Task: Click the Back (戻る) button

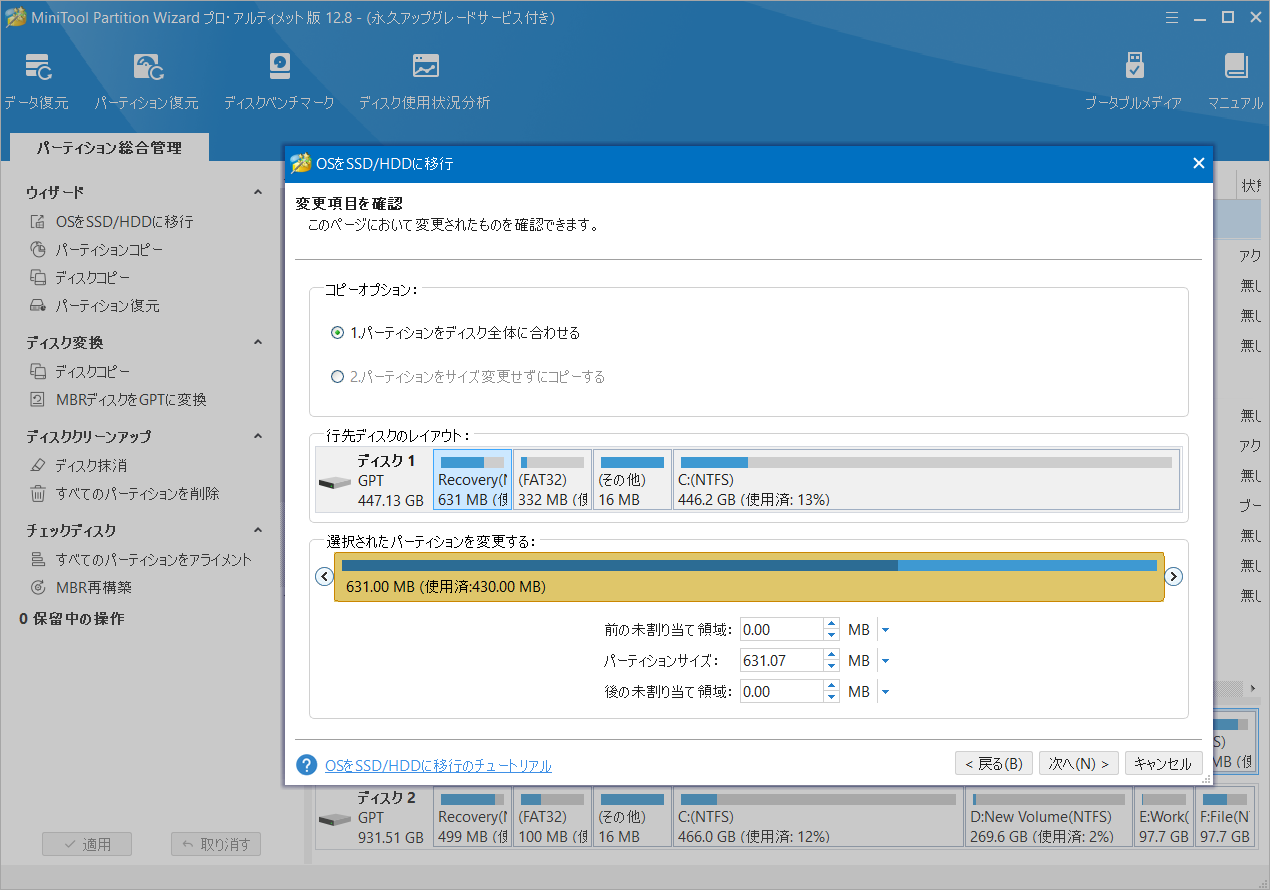Action: point(994,764)
